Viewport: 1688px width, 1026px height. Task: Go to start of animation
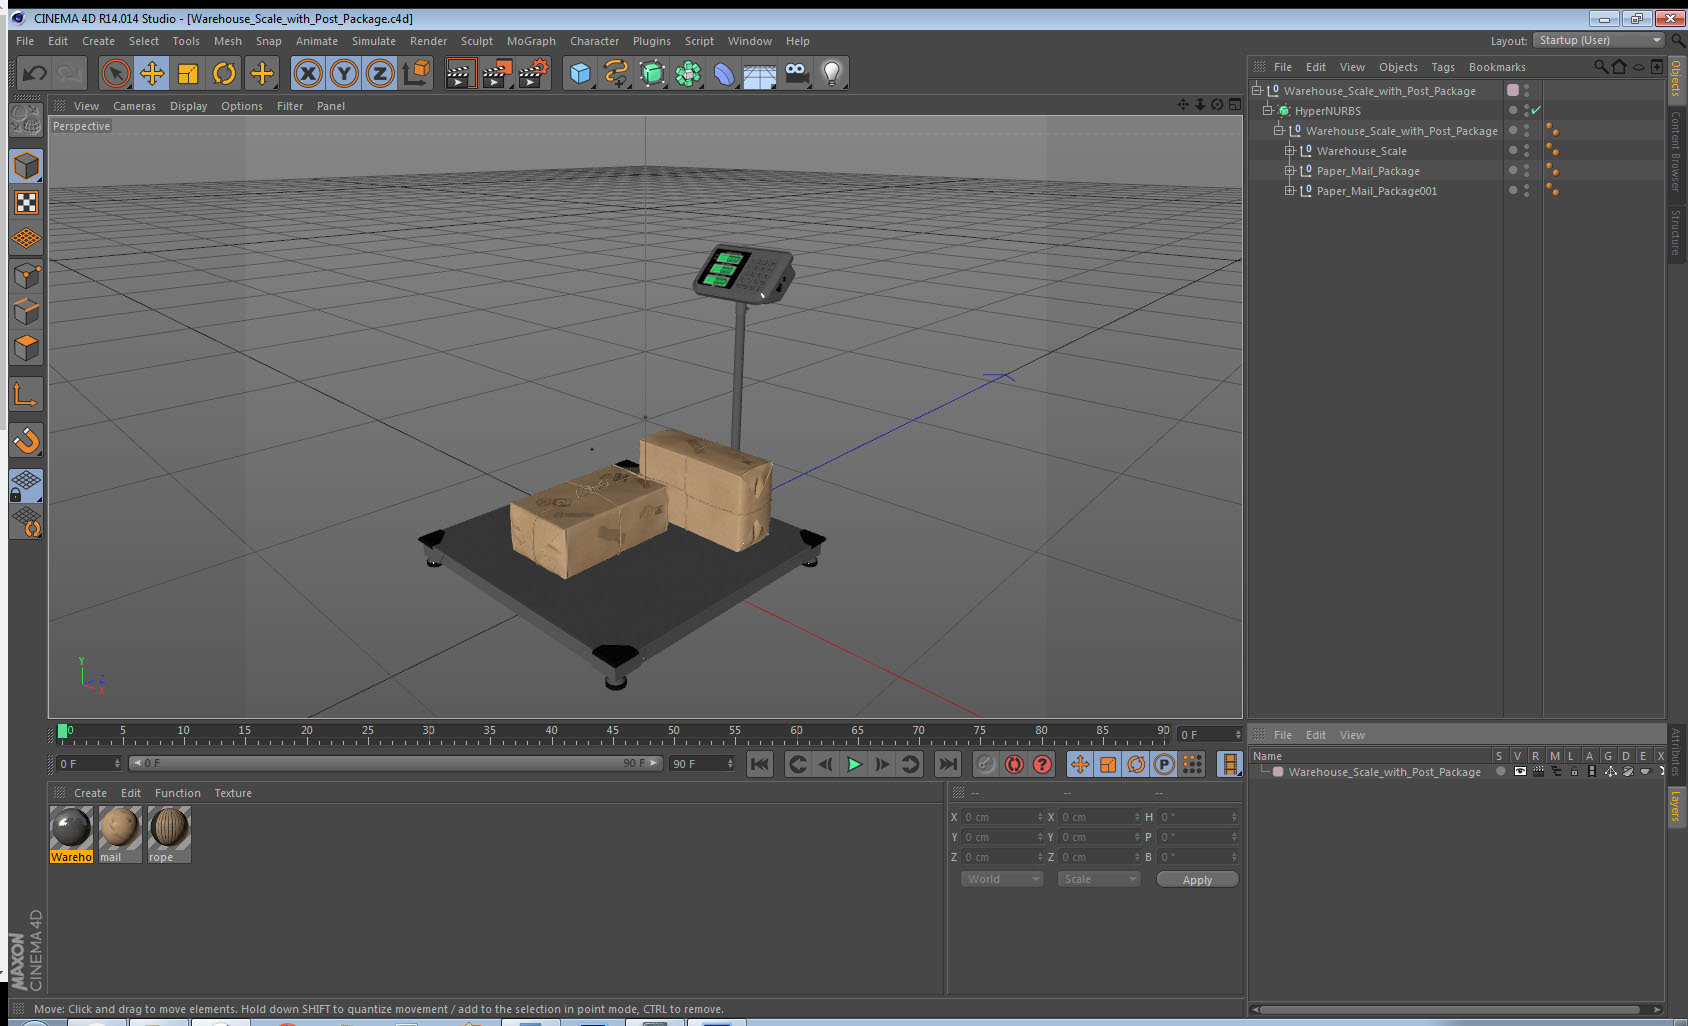[x=760, y=764]
